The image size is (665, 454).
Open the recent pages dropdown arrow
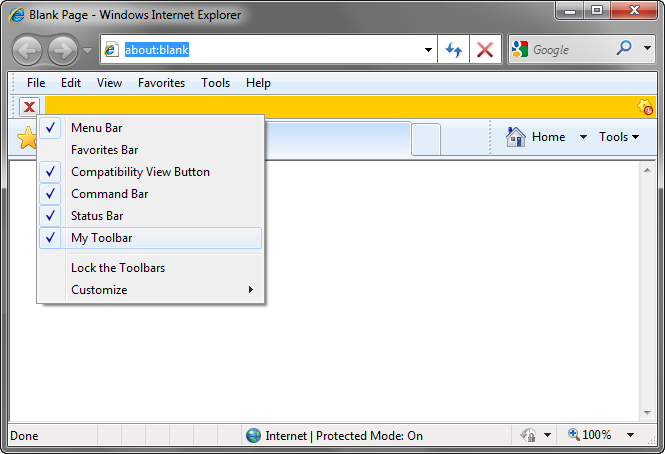tap(87, 50)
